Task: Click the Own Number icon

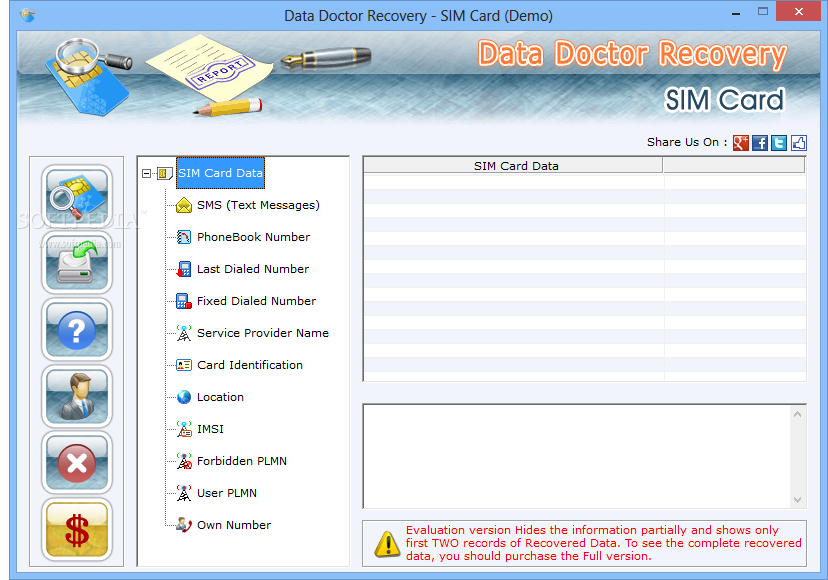Action: (184, 525)
